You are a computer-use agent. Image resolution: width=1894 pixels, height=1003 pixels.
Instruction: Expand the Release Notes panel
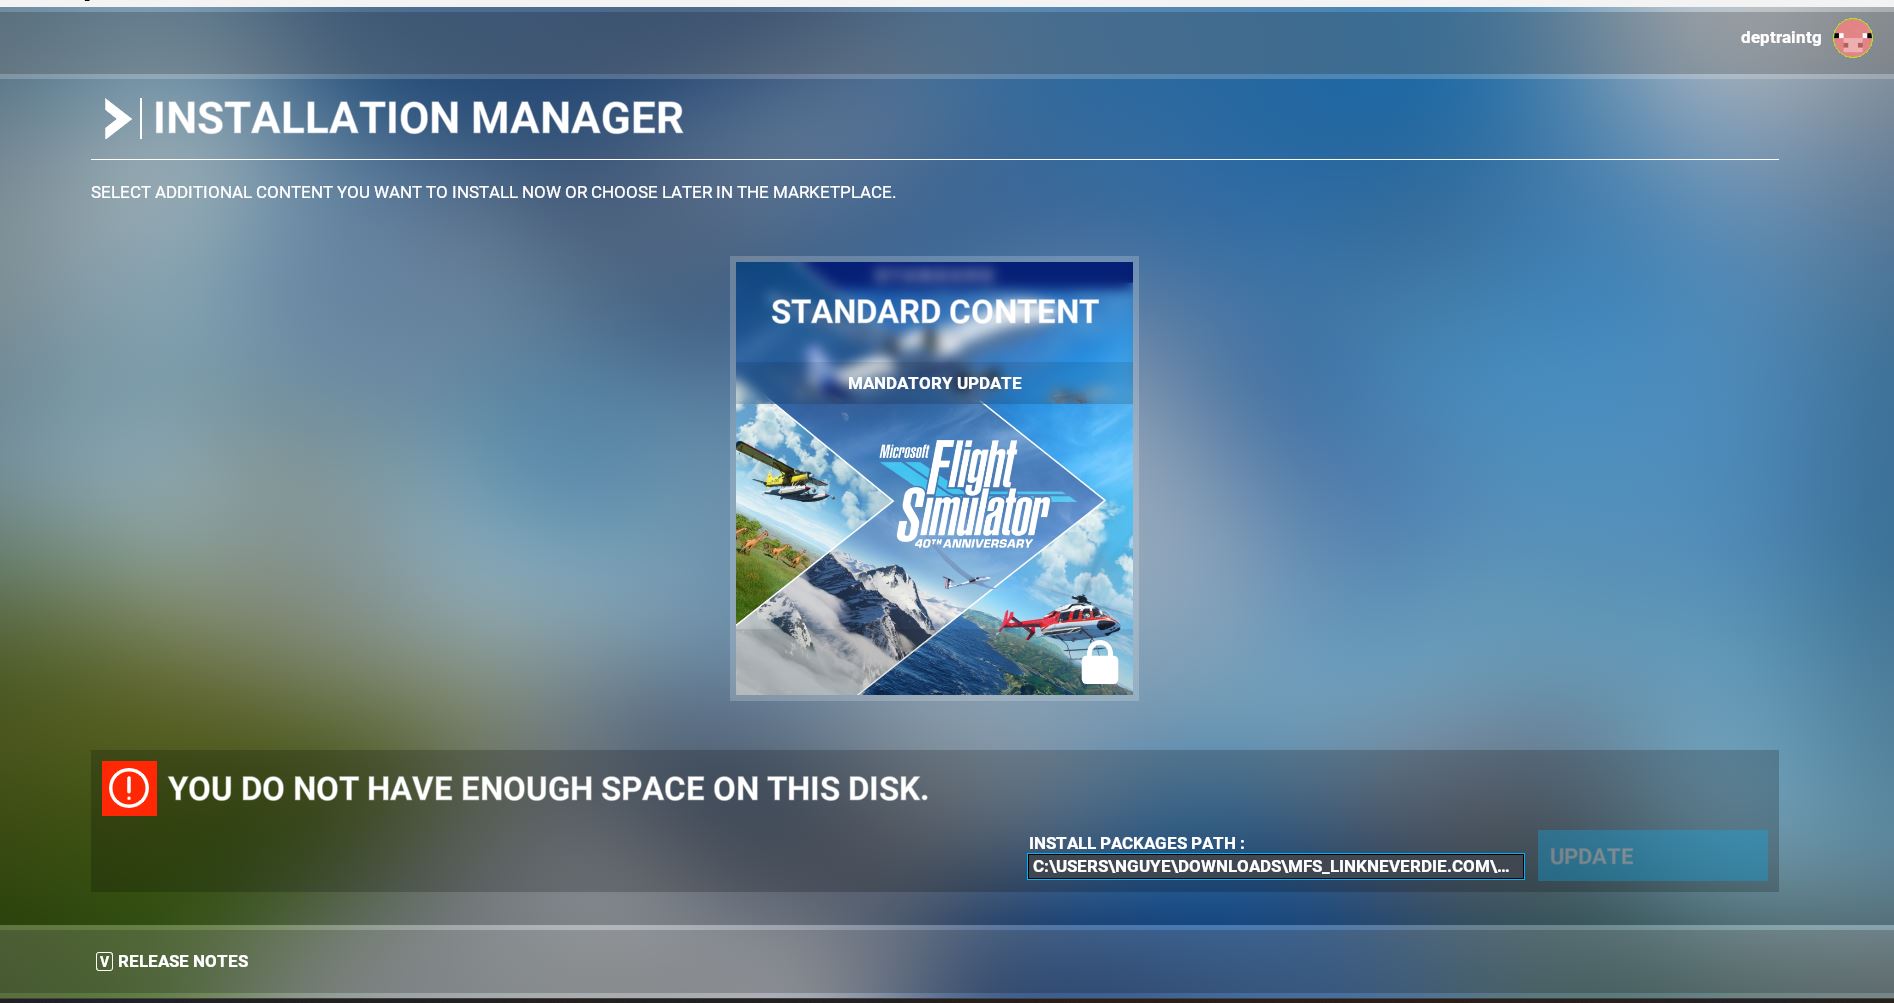coord(183,961)
